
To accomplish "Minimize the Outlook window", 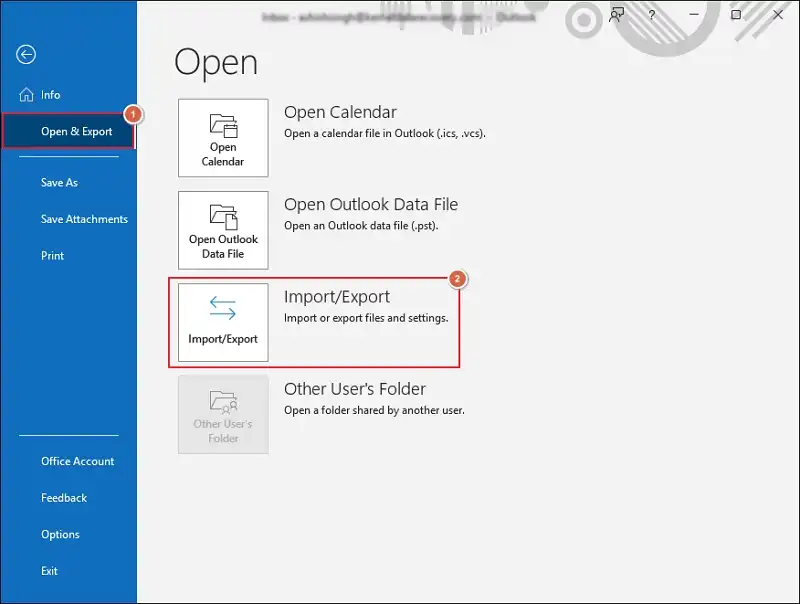I will click(694, 14).
